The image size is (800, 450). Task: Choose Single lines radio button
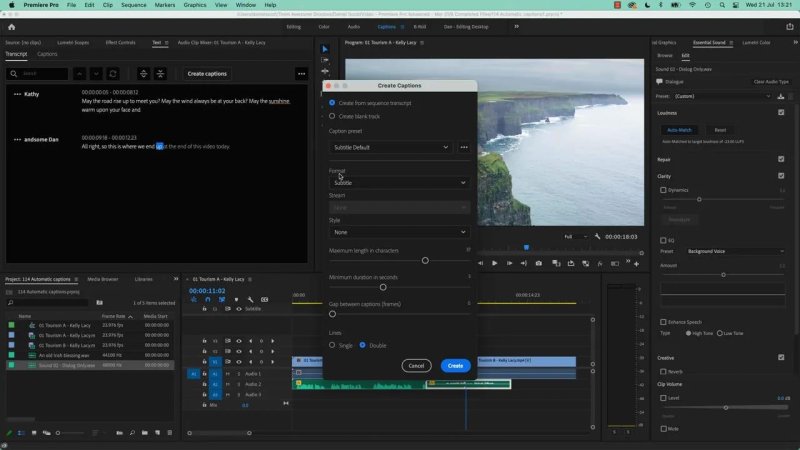(x=332, y=345)
